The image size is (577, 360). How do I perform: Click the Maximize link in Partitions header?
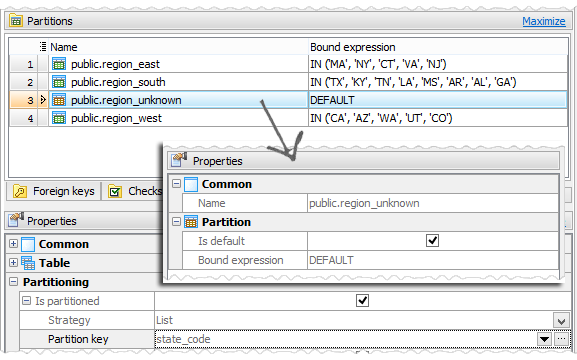[x=544, y=21]
